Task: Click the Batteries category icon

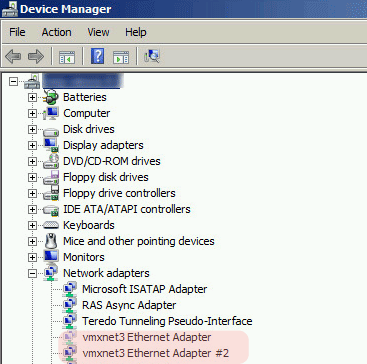Action: tap(51, 97)
